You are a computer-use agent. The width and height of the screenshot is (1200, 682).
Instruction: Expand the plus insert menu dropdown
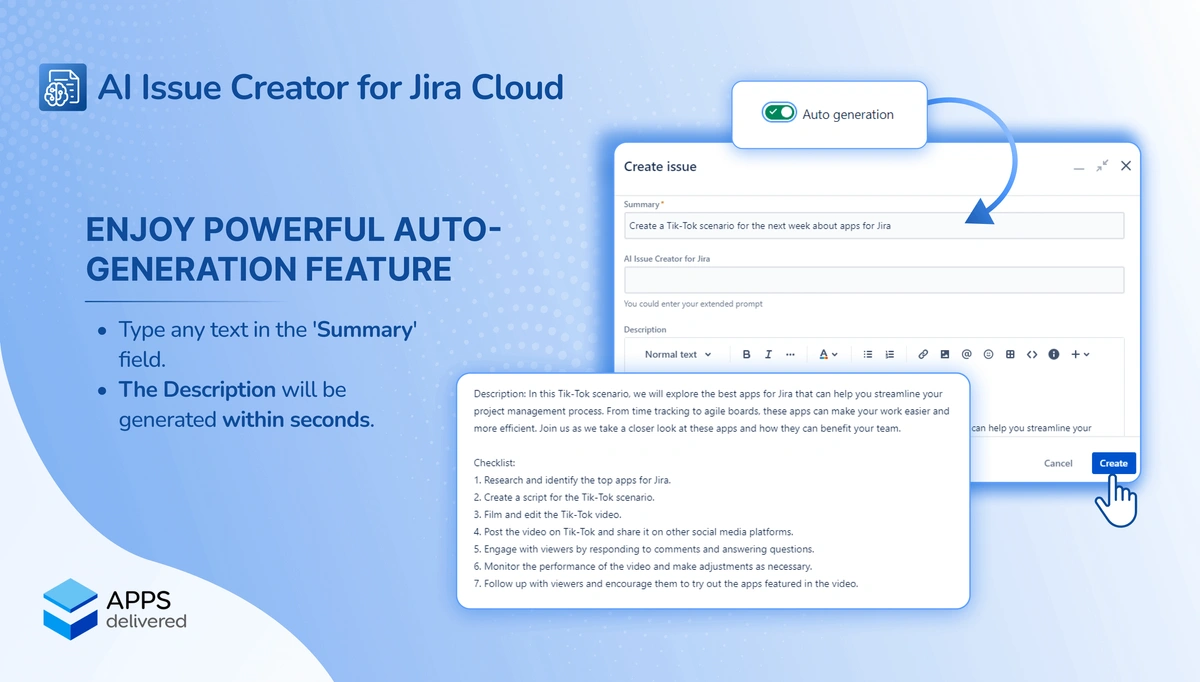point(1080,354)
